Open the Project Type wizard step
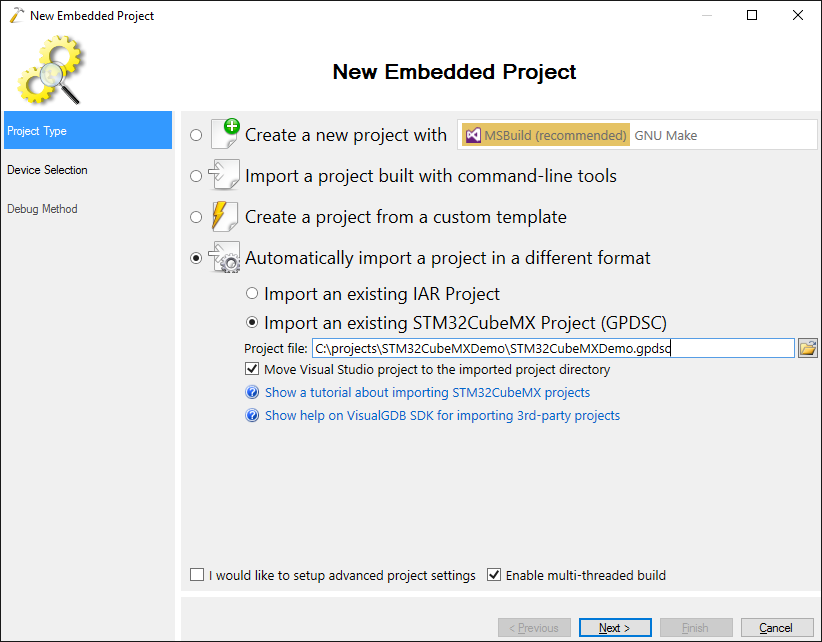Viewport: 822px width, 642px height. [x=88, y=130]
